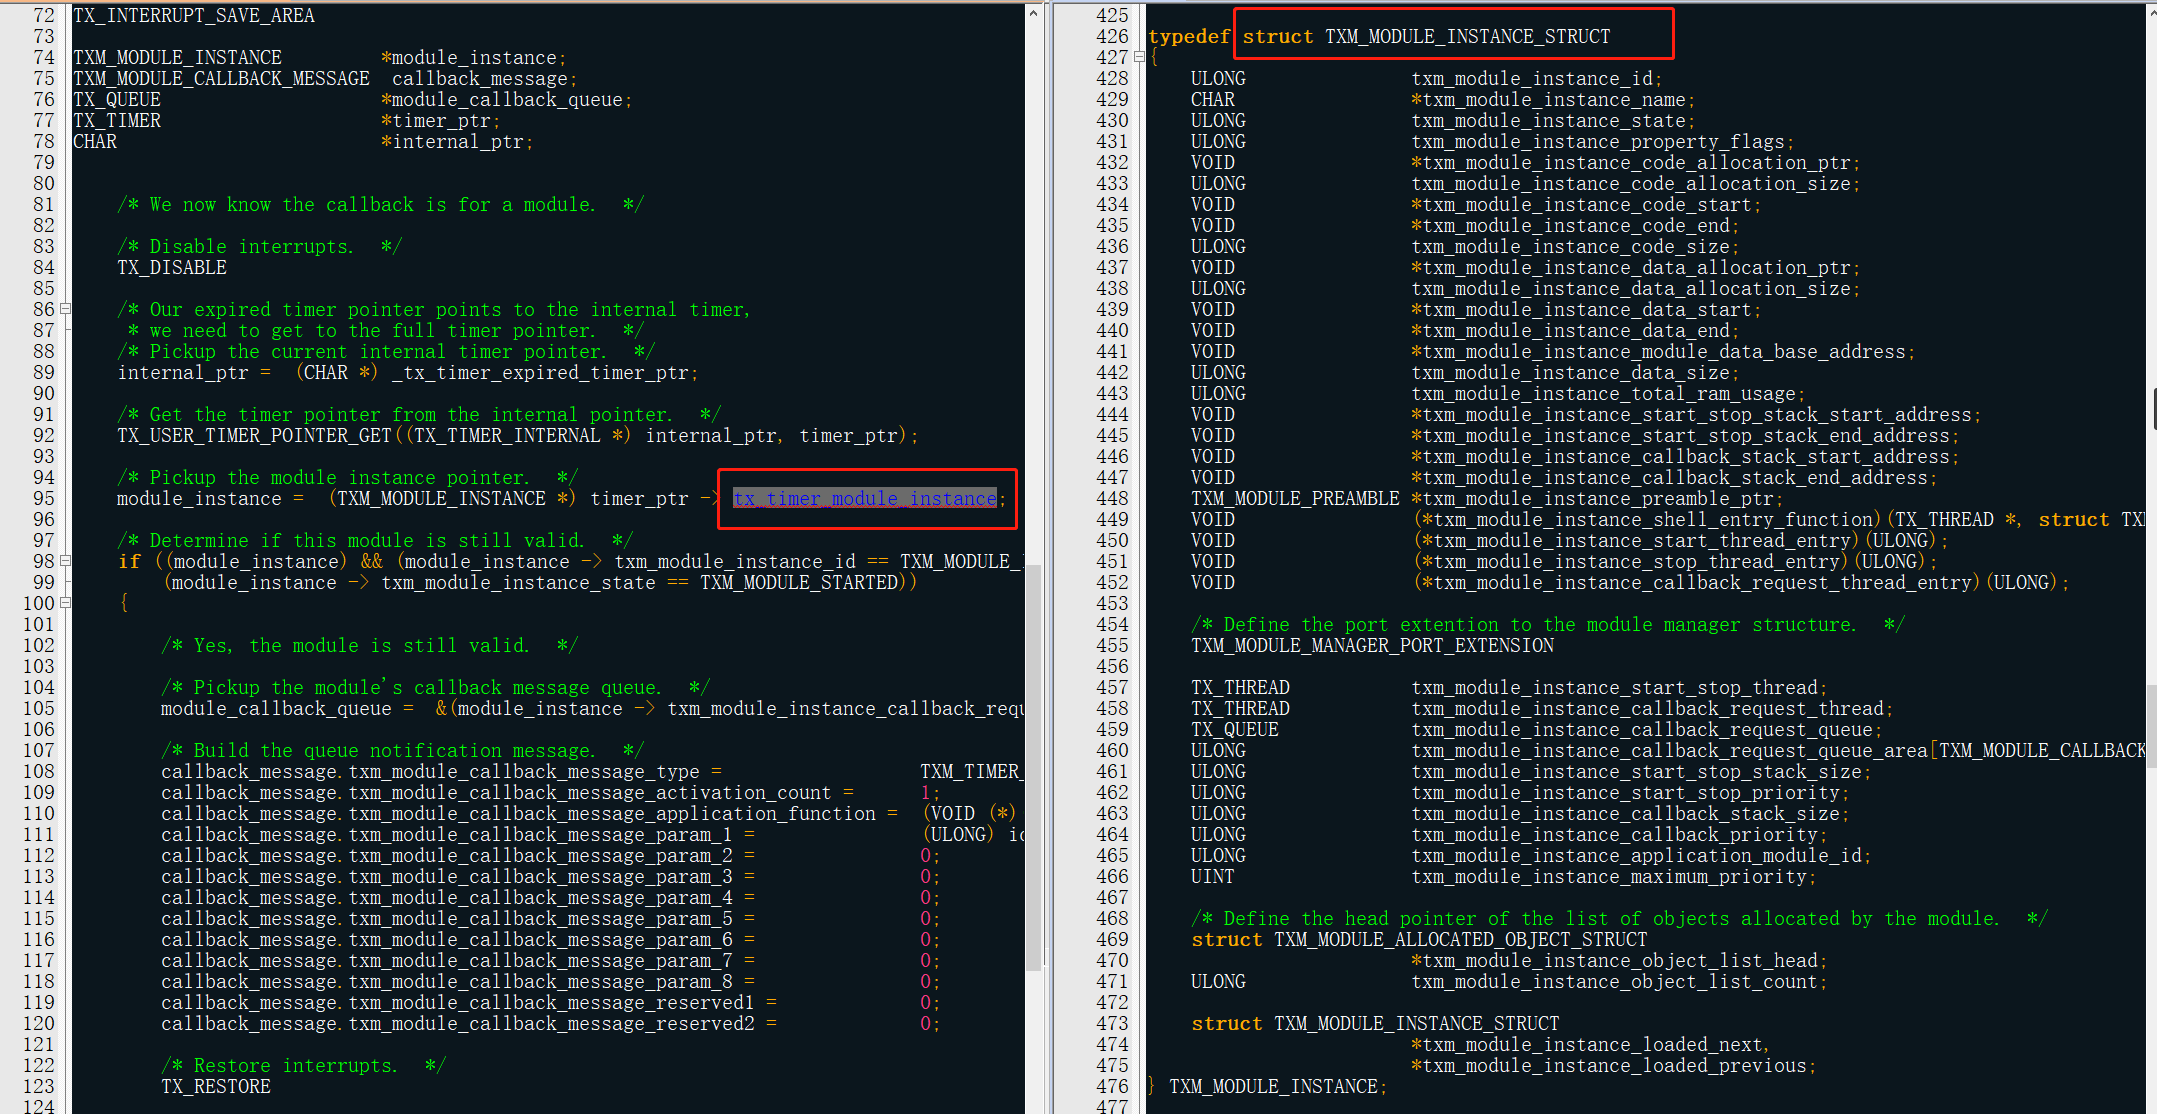Click the TX_RESTORE macro on line 123
This screenshot has width=2157, height=1114.
tap(216, 1087)
